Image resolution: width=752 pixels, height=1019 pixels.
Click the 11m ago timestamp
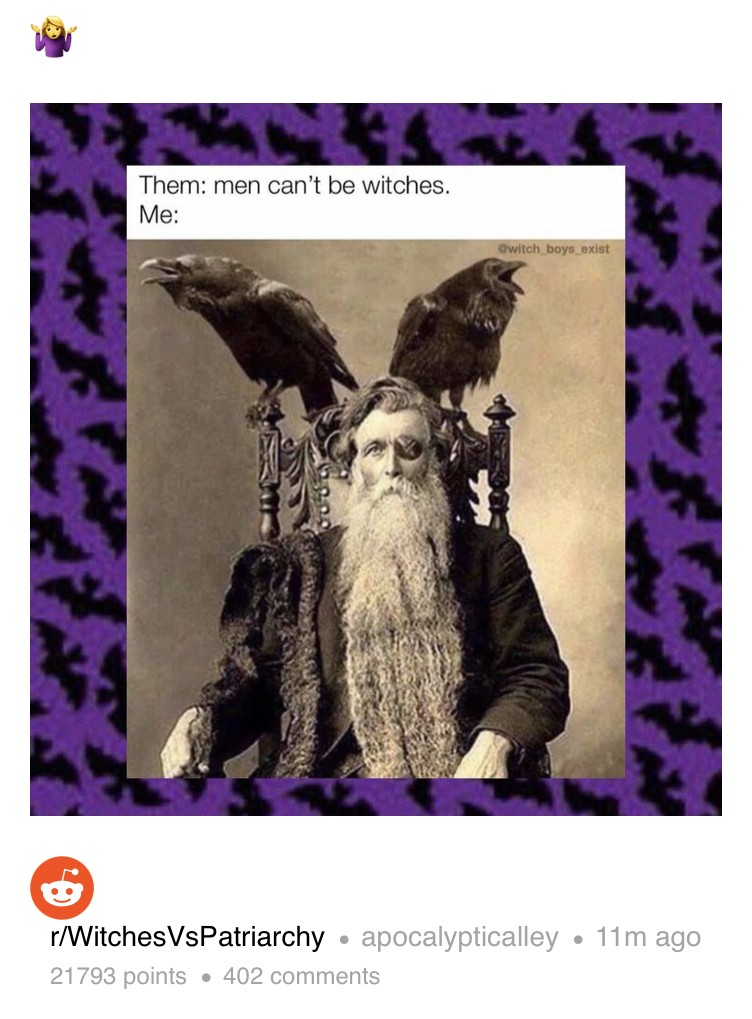(648, 936)
